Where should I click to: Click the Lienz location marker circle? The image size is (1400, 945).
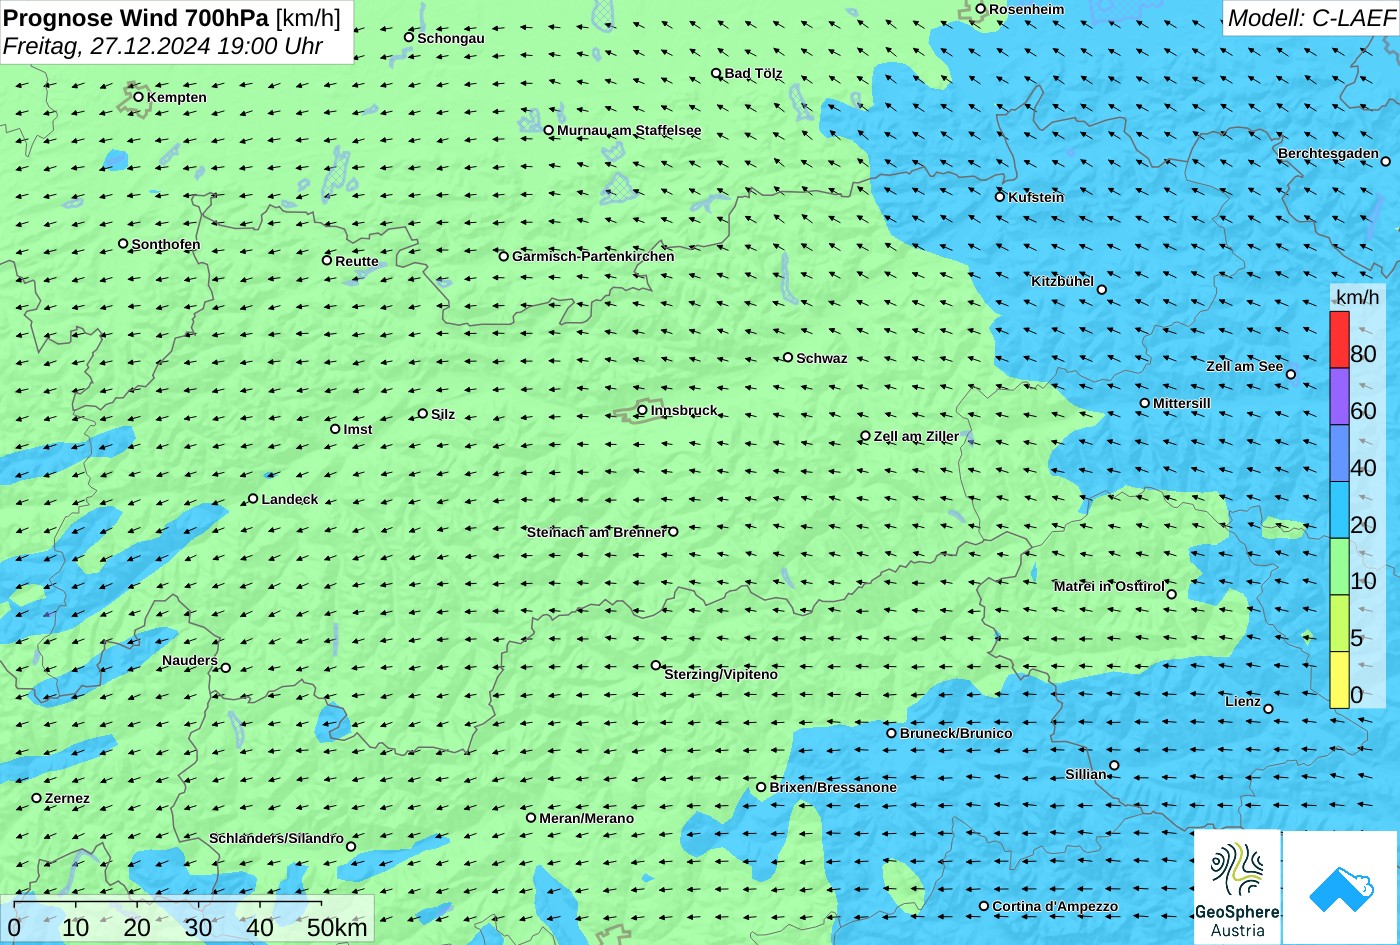tap(1268, 709)
